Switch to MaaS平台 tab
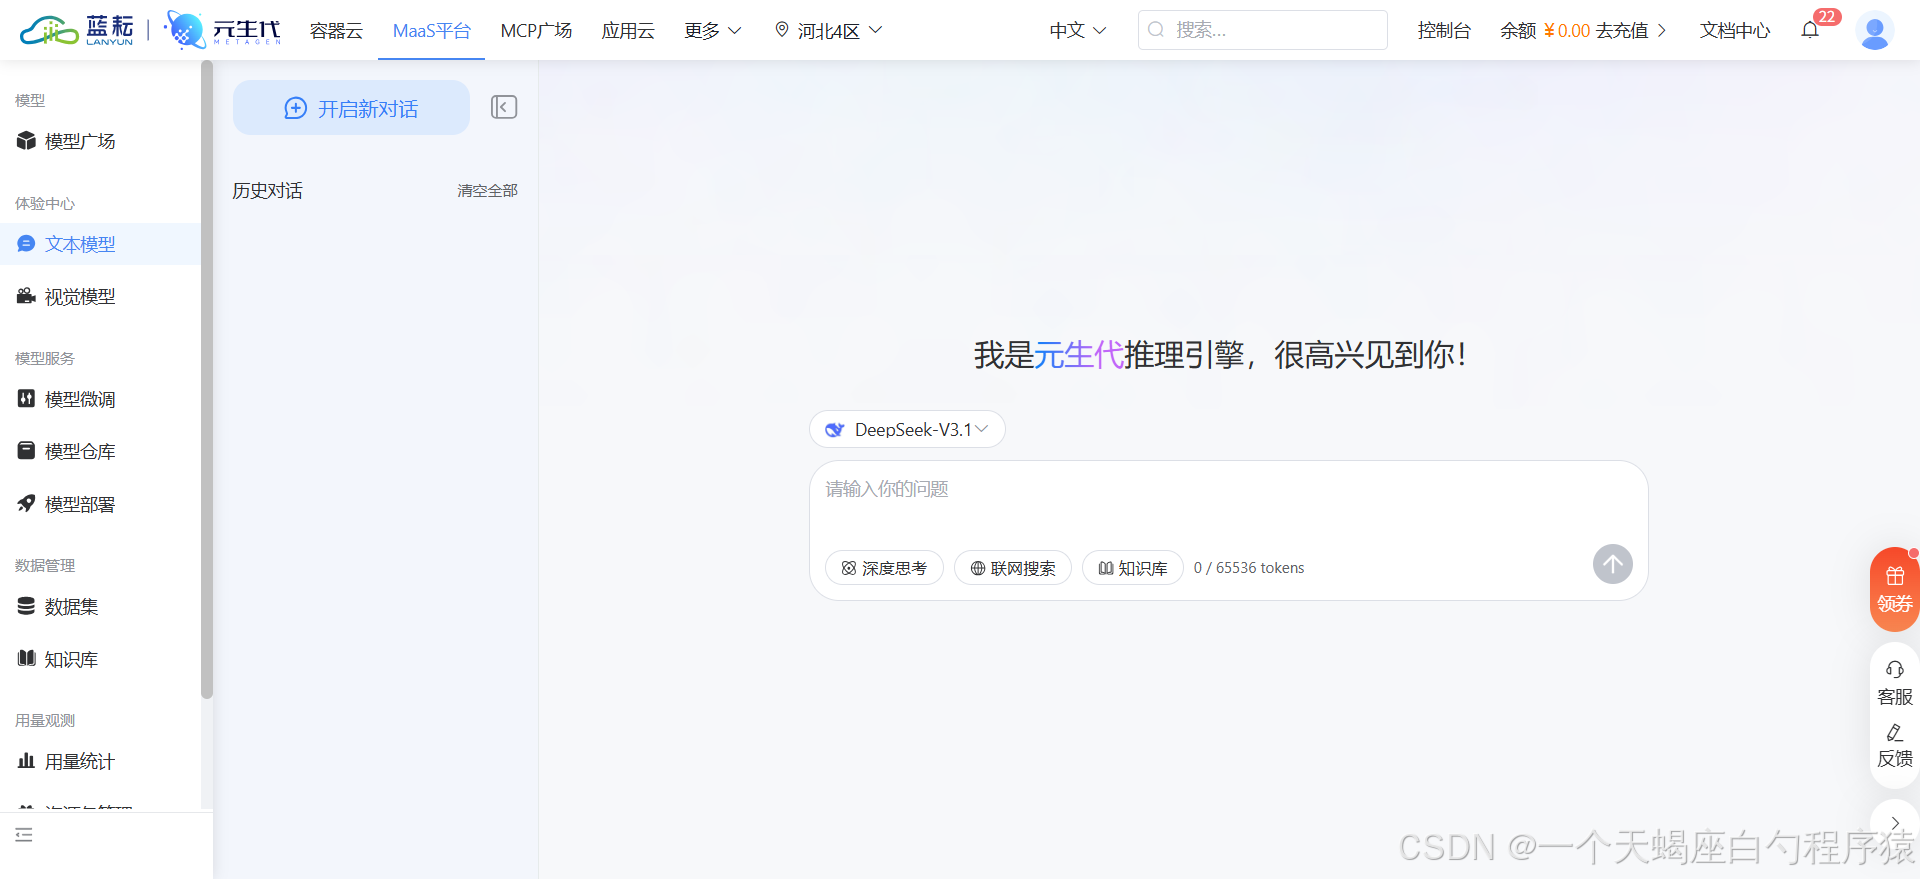Viewport: 1920px width, 879px height. click(431, 30)
